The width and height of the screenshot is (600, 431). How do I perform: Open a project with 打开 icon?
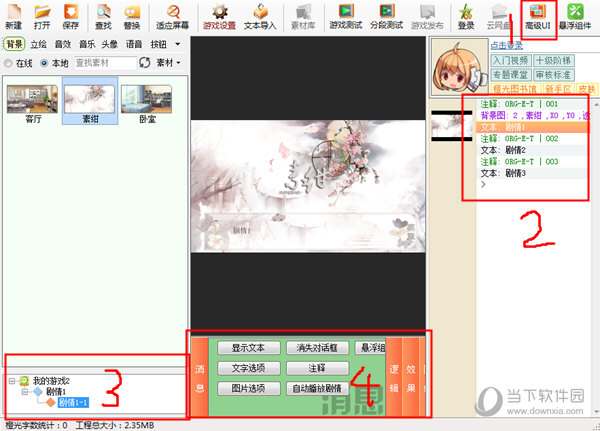coord(42,16)
